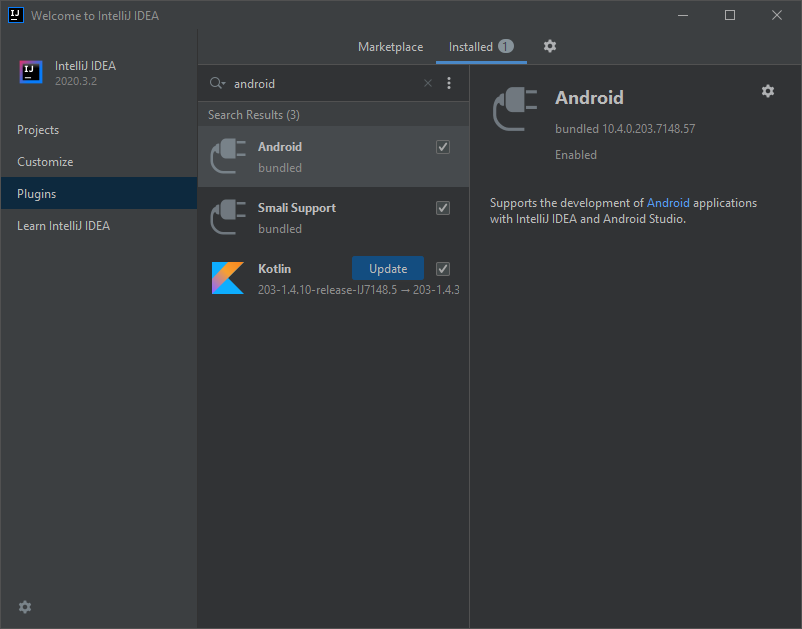Open the settings gear at the sidebar bottom
802x629 pixels.
coord(25,607)
